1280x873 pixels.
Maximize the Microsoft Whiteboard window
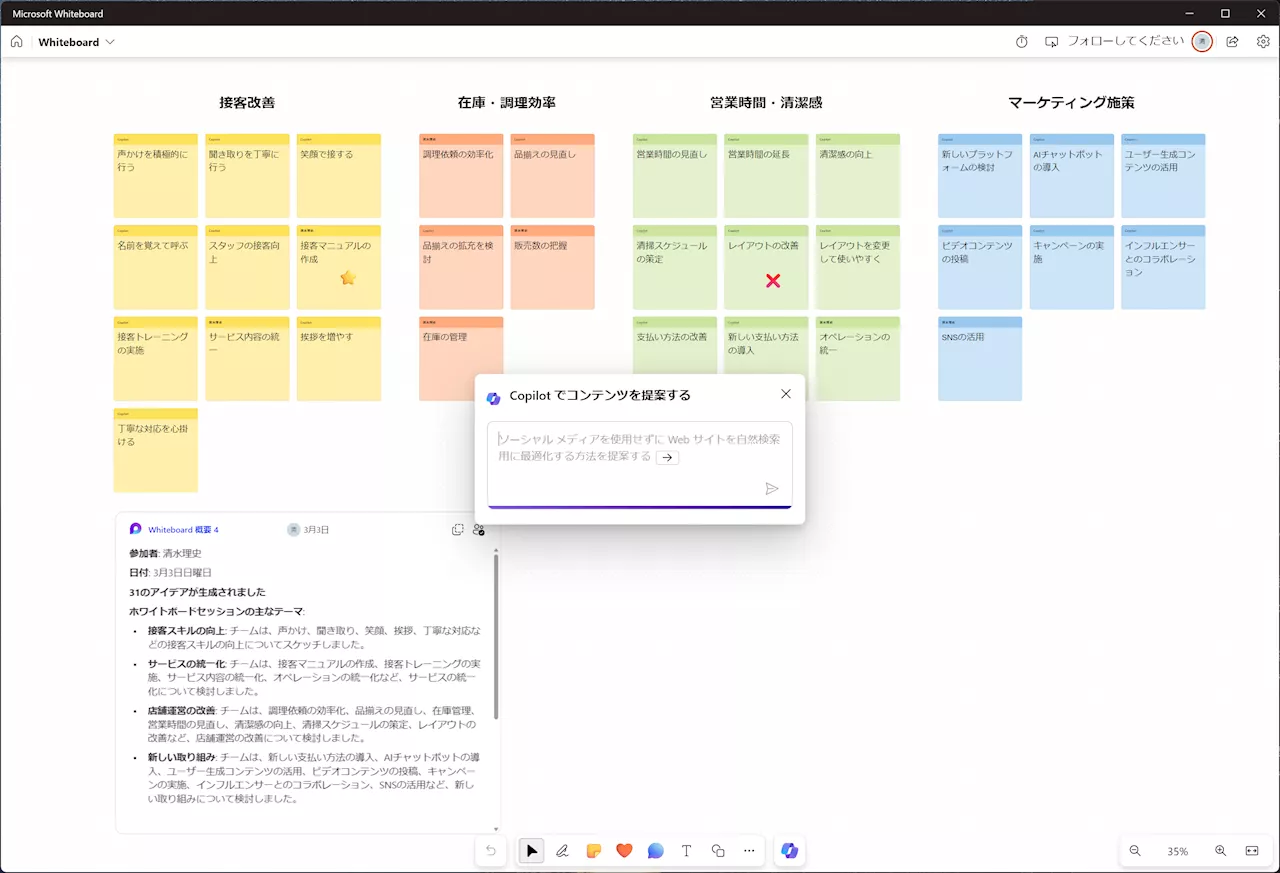pos(1225,13)
